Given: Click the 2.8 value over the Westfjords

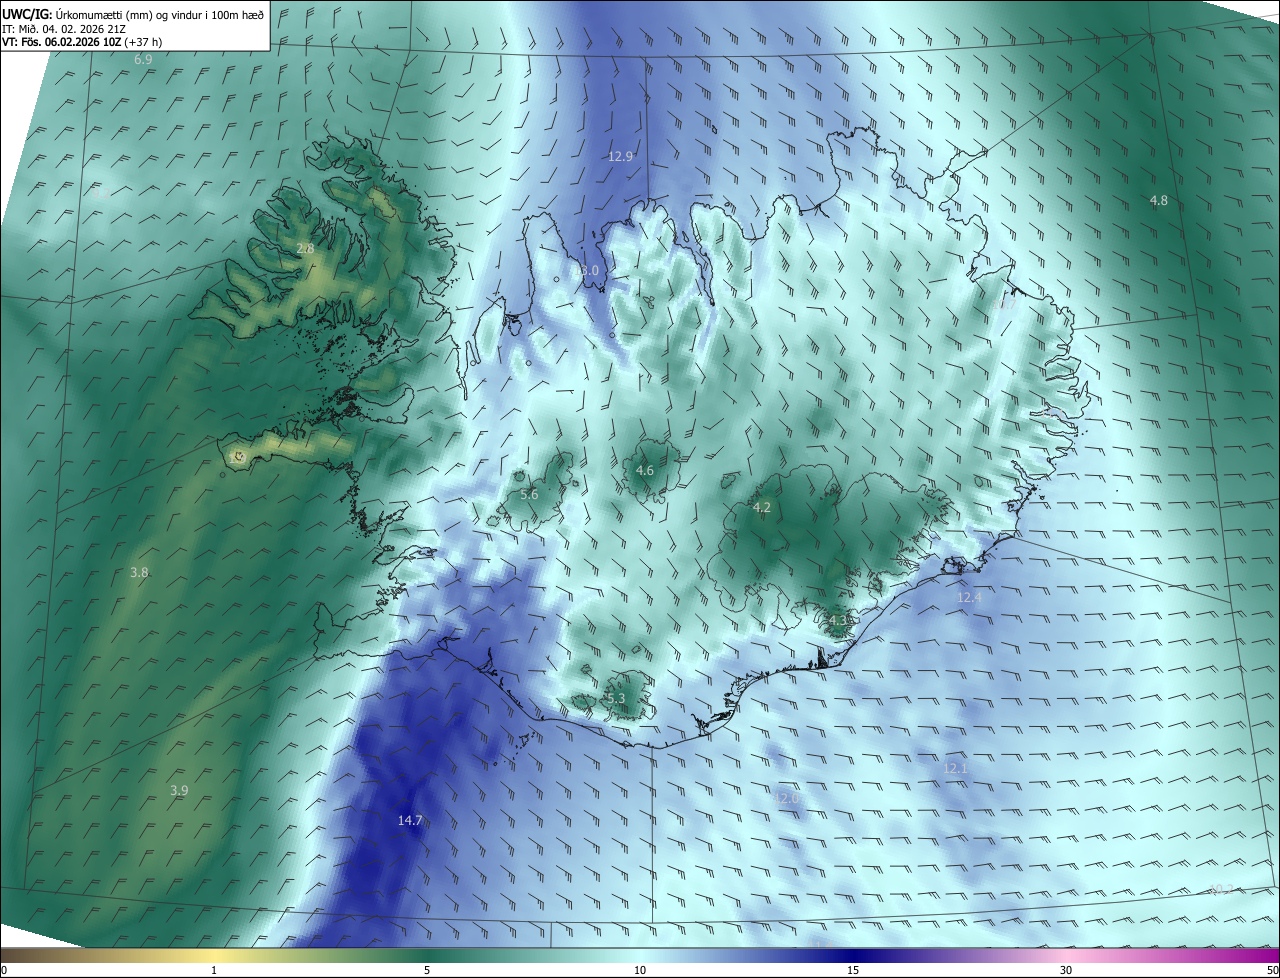Looking at the screenshot, I should (305, 248).
